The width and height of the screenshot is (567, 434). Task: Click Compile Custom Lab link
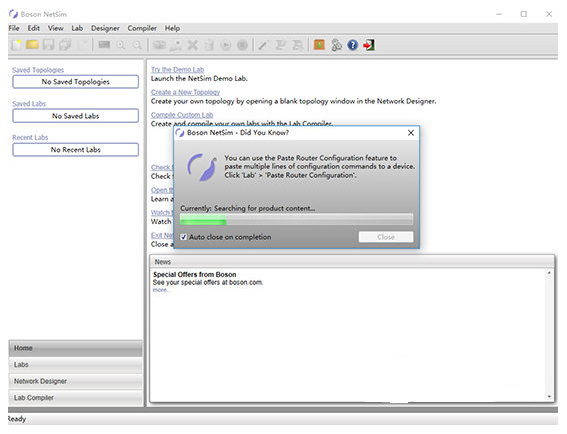click(182, 115)
